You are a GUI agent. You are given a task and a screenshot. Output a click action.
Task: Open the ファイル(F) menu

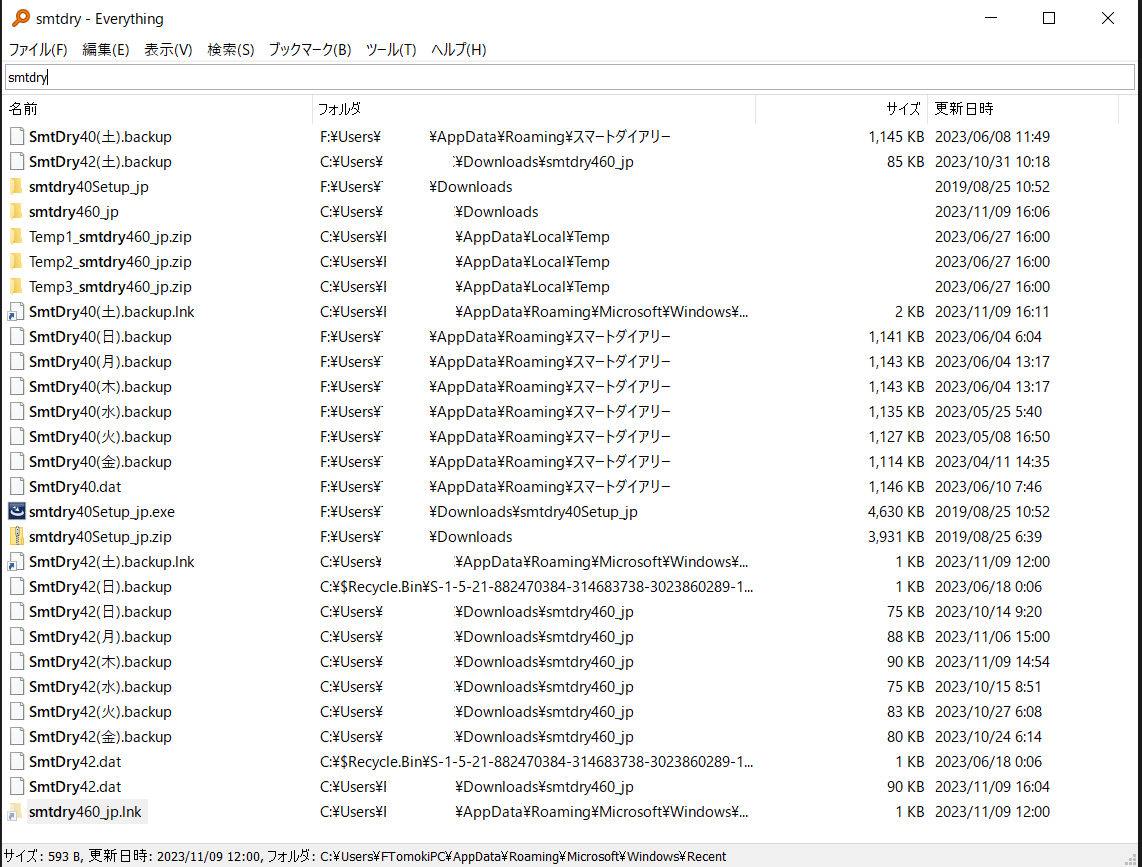pyautogui.click(x=38, y=50)
